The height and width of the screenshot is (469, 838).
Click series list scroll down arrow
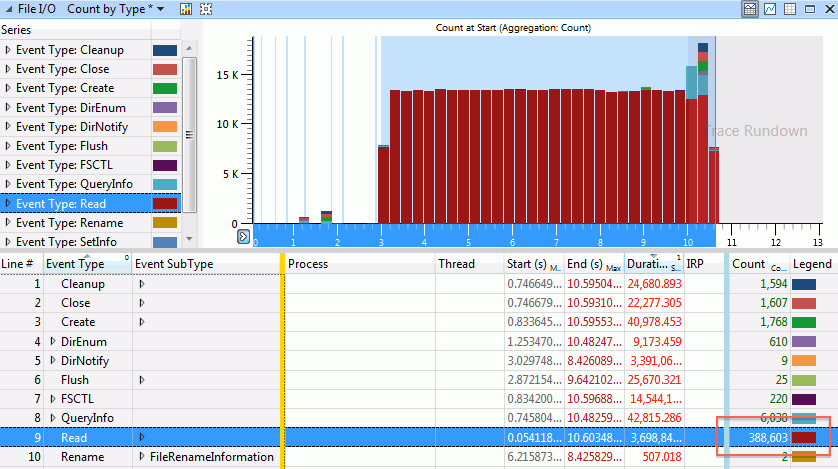tap(189, 239)
